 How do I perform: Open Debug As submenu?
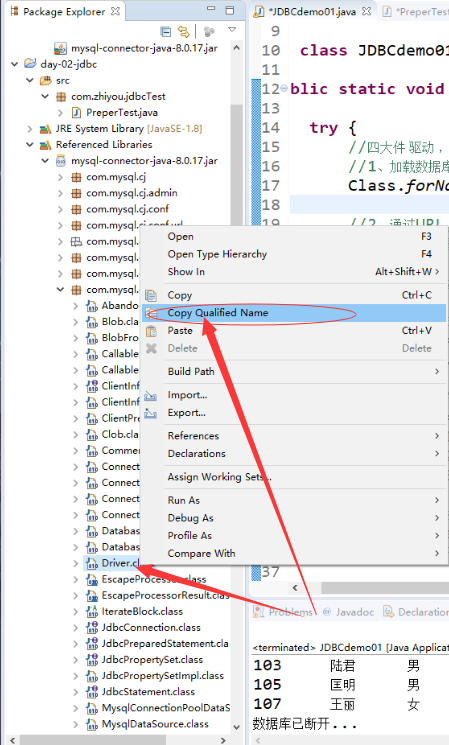tap(295, 518)
